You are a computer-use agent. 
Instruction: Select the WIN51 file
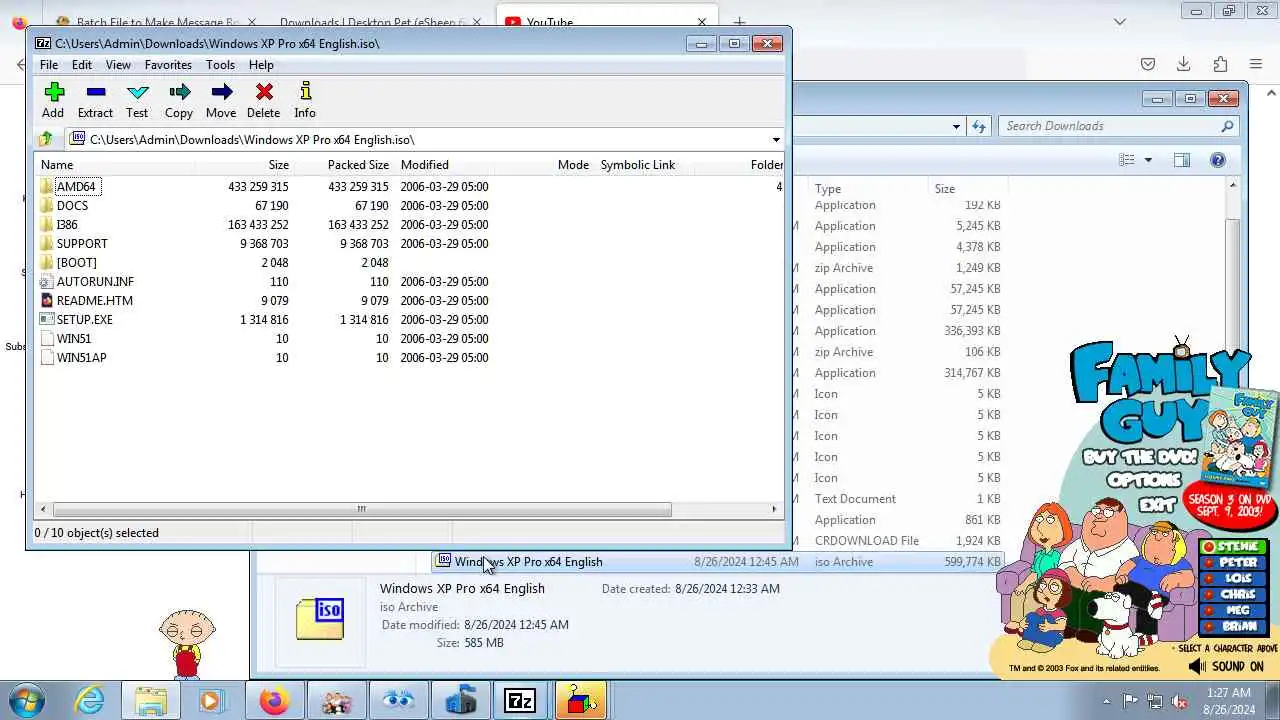click(73, 339)
